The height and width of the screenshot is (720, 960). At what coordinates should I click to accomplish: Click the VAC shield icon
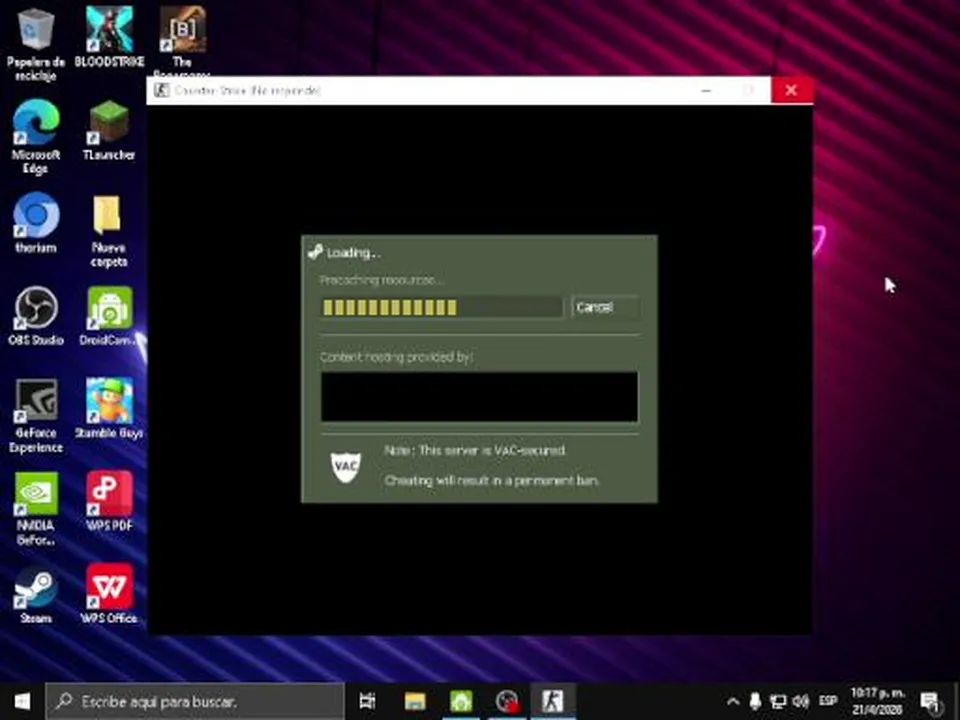coord(346,467)
